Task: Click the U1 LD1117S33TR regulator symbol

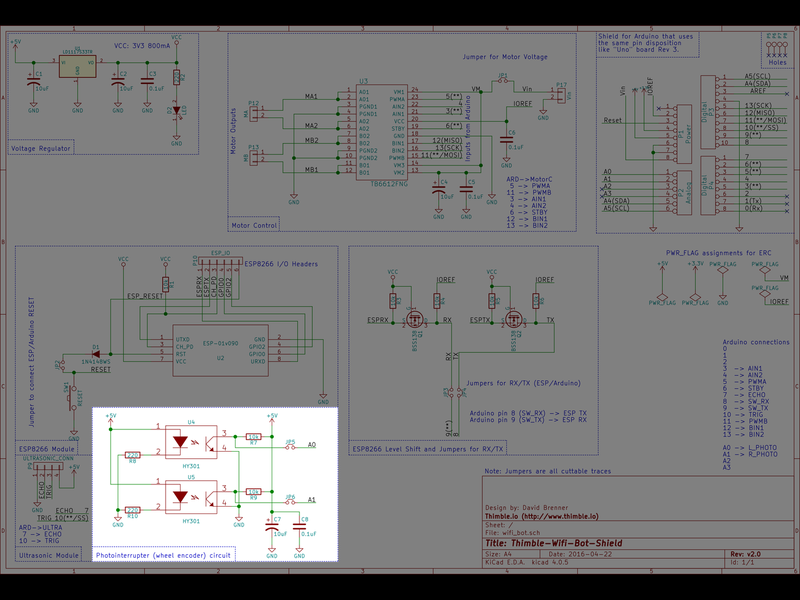Action: tap(78, 66)
